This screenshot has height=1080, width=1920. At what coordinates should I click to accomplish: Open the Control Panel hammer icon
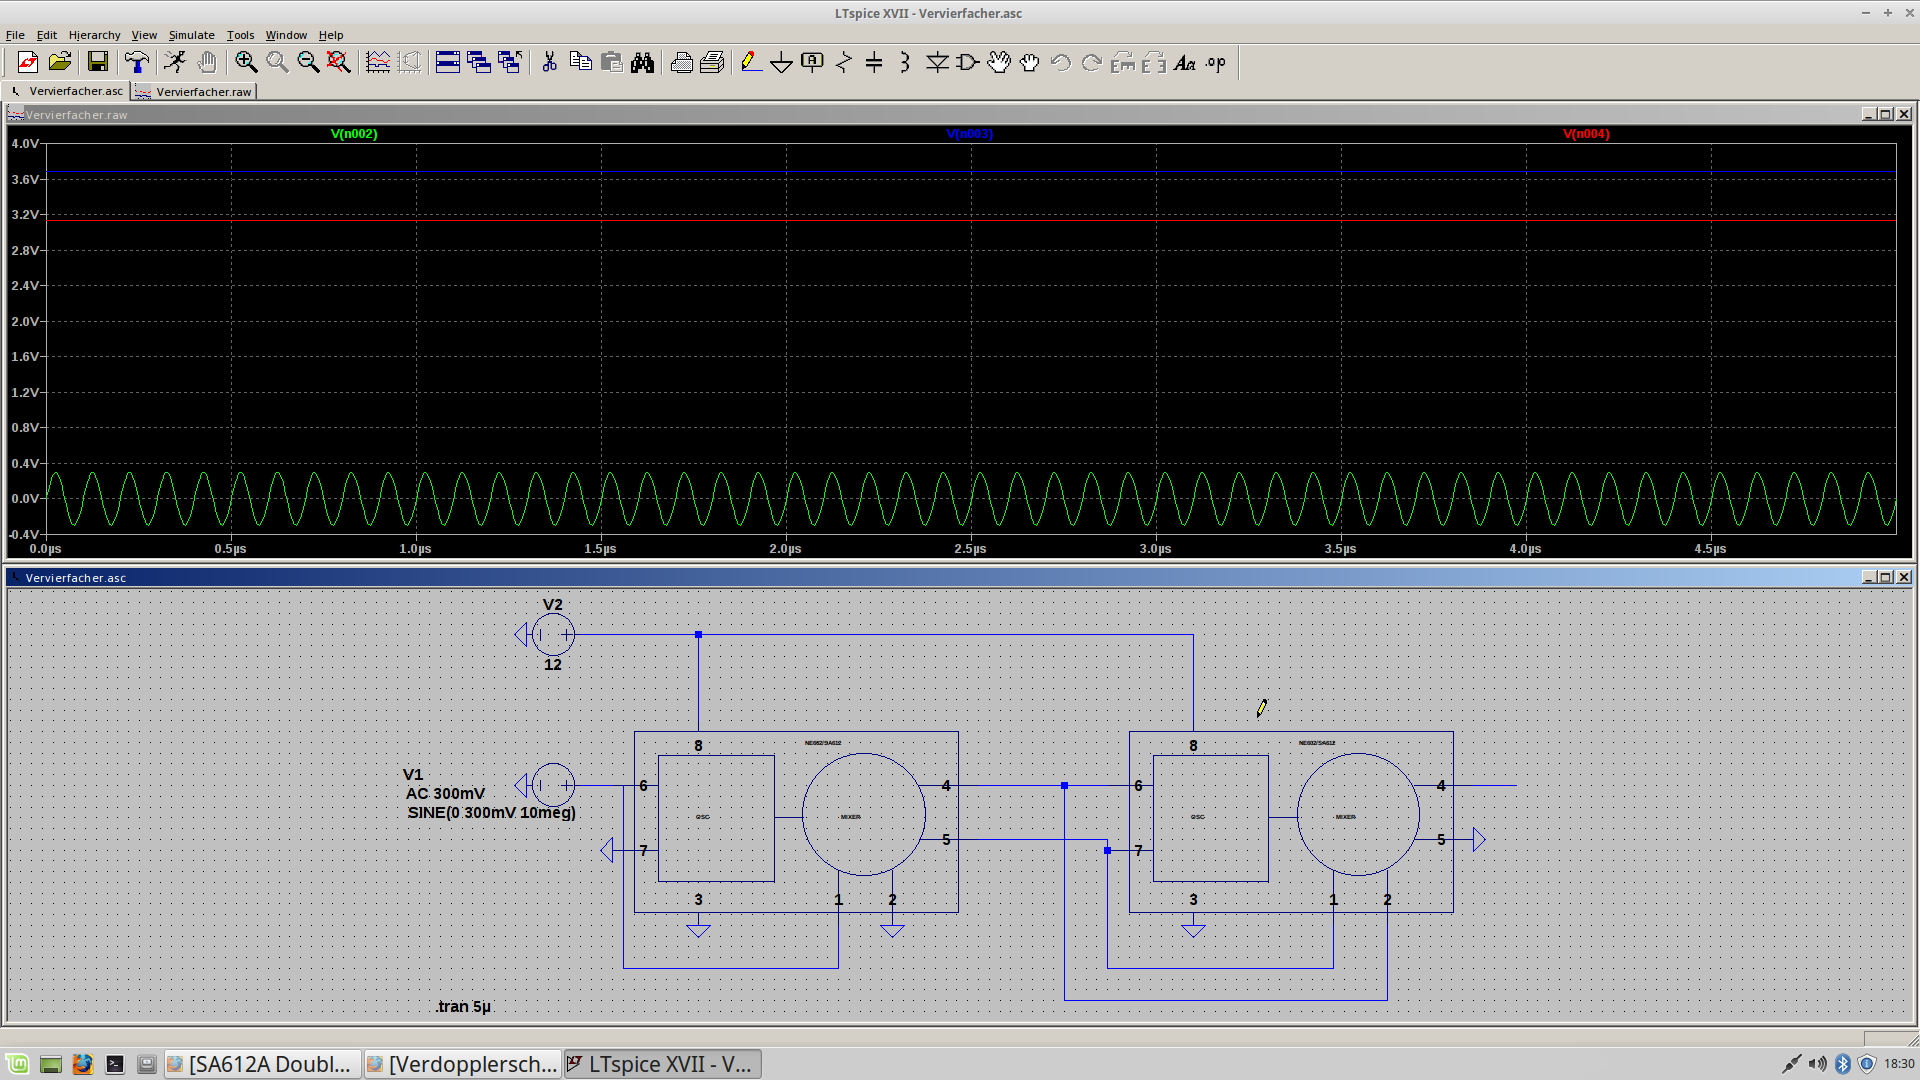coord(137,62)
